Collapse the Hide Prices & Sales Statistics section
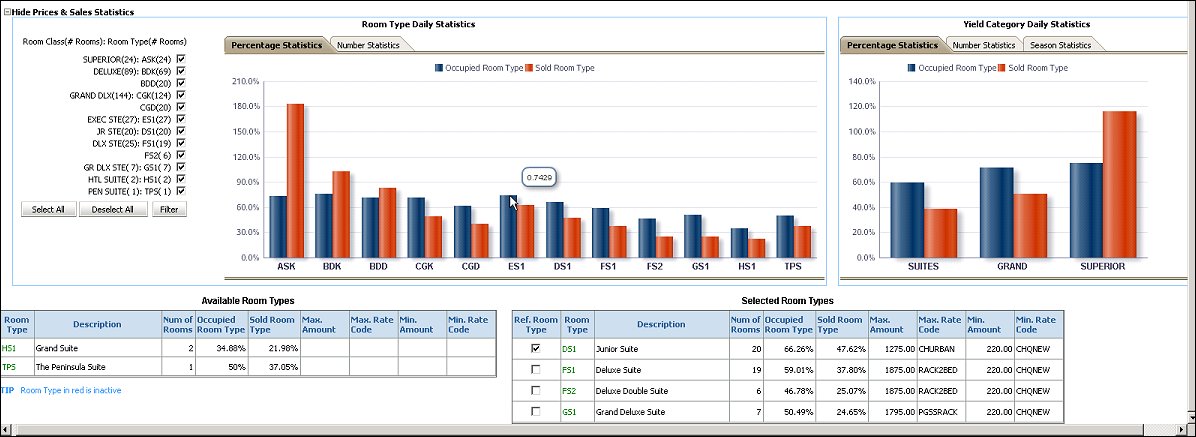 coord(7,11)
